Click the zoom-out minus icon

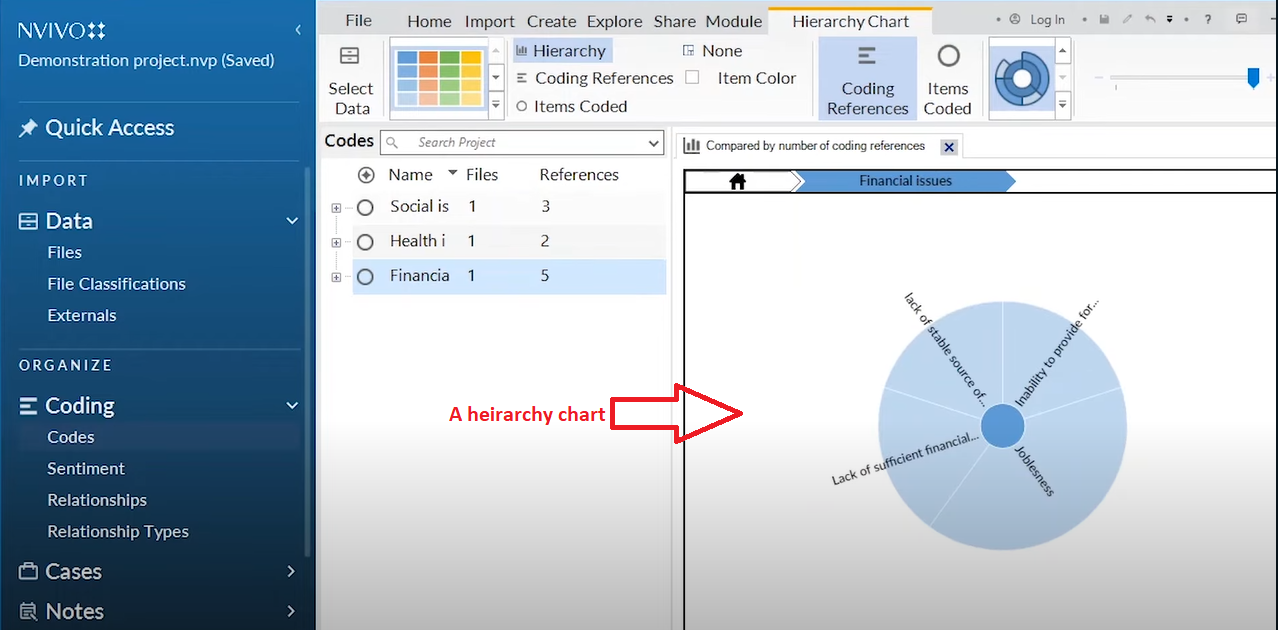point(1099,78)
